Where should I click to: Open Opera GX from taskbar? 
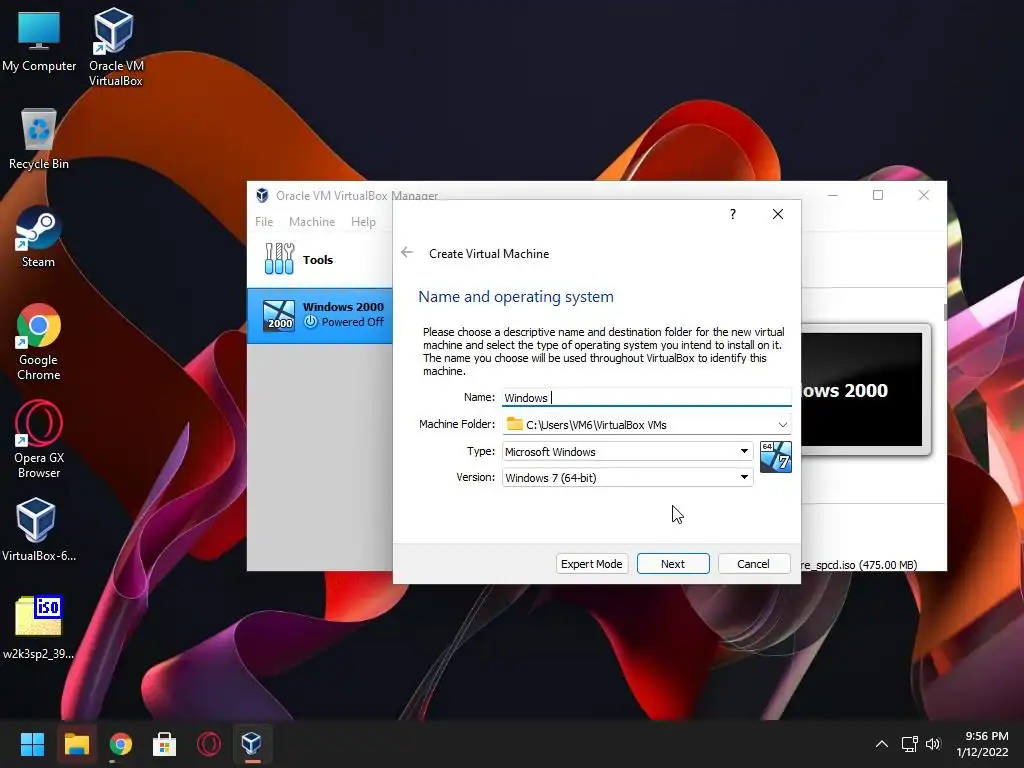[209, 744]
